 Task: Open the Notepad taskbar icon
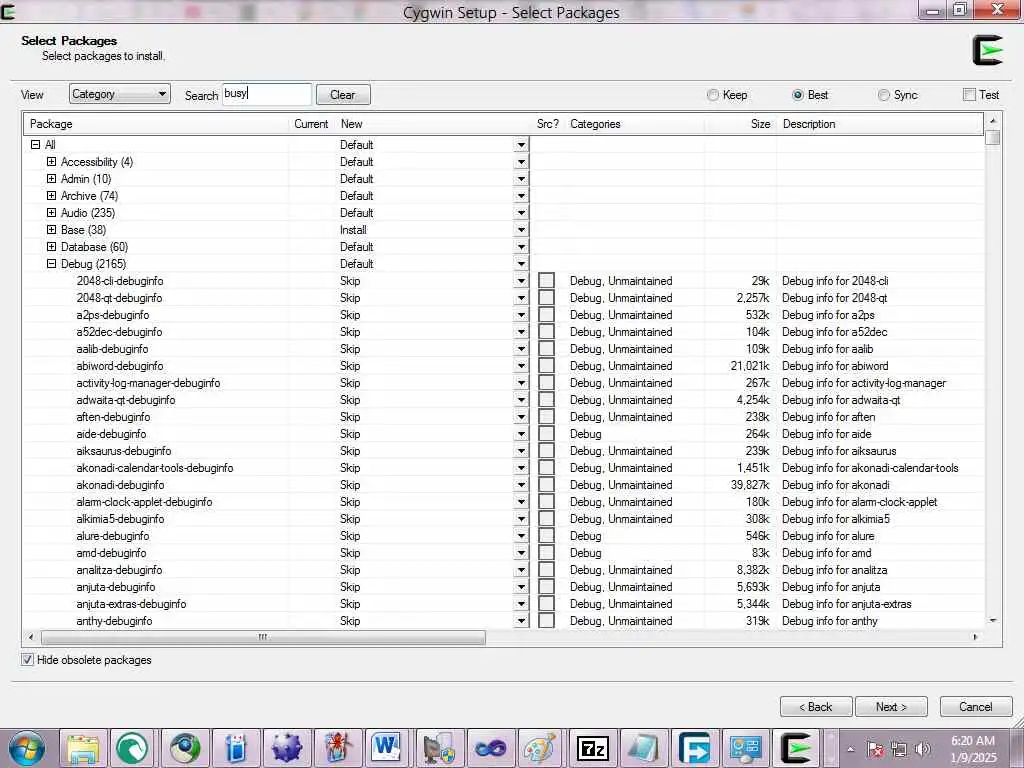click(x=643, y=748)
